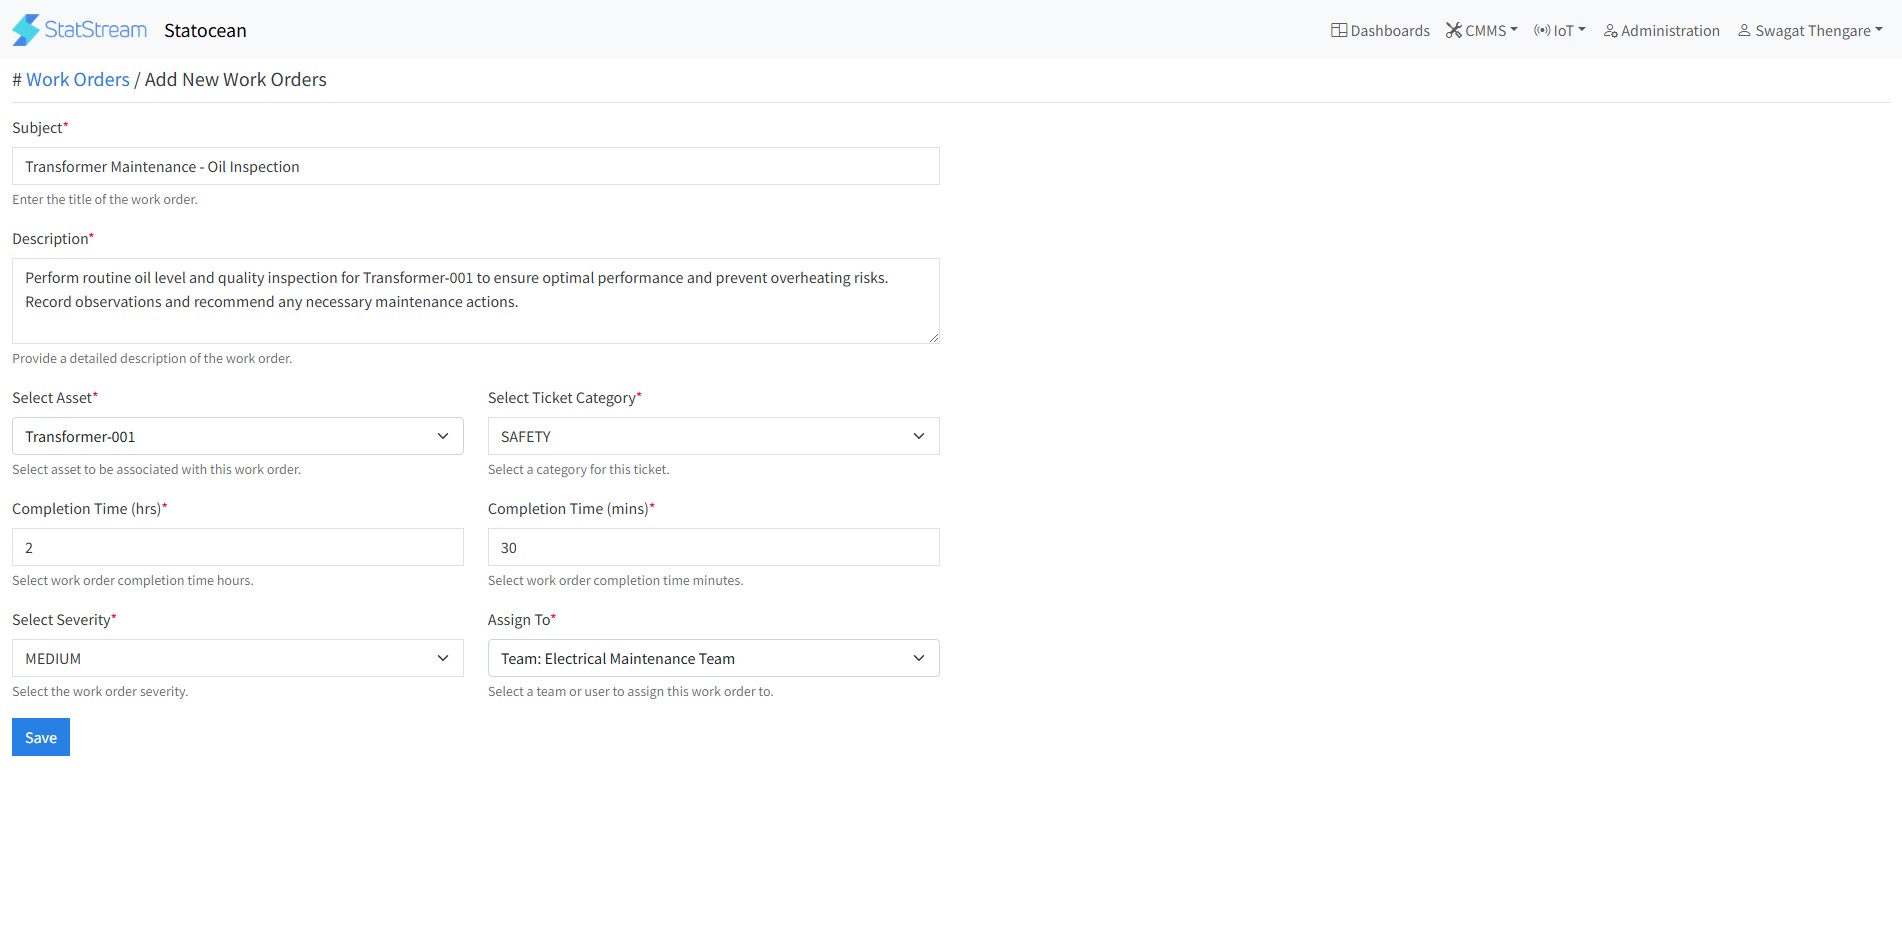This screenshot has width=1902, height=945.
Task: Open the Select Ticket Category dropdown
Action: tap(713, 436)
